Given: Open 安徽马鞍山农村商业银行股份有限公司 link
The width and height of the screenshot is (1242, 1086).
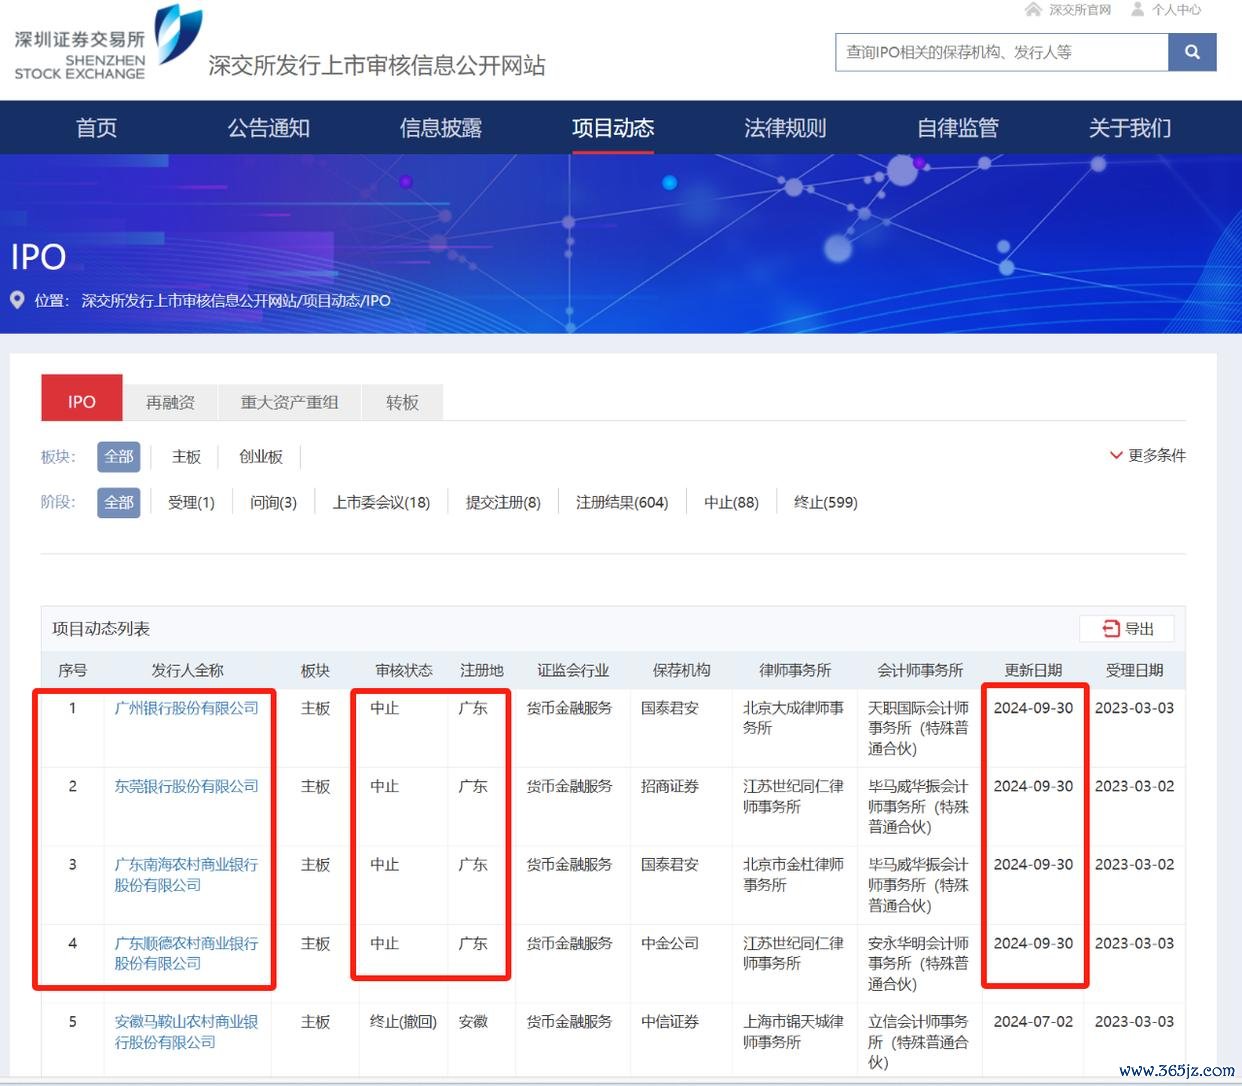Looking at the screenshot, I should pos(186,1031).
